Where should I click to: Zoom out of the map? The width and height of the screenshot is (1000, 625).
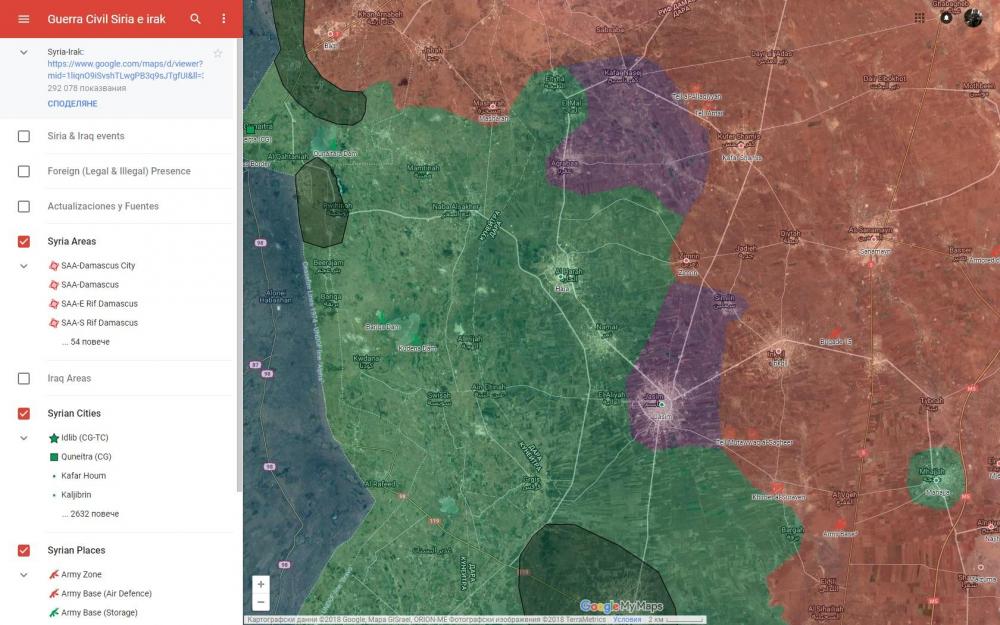[x=261, y=603]
